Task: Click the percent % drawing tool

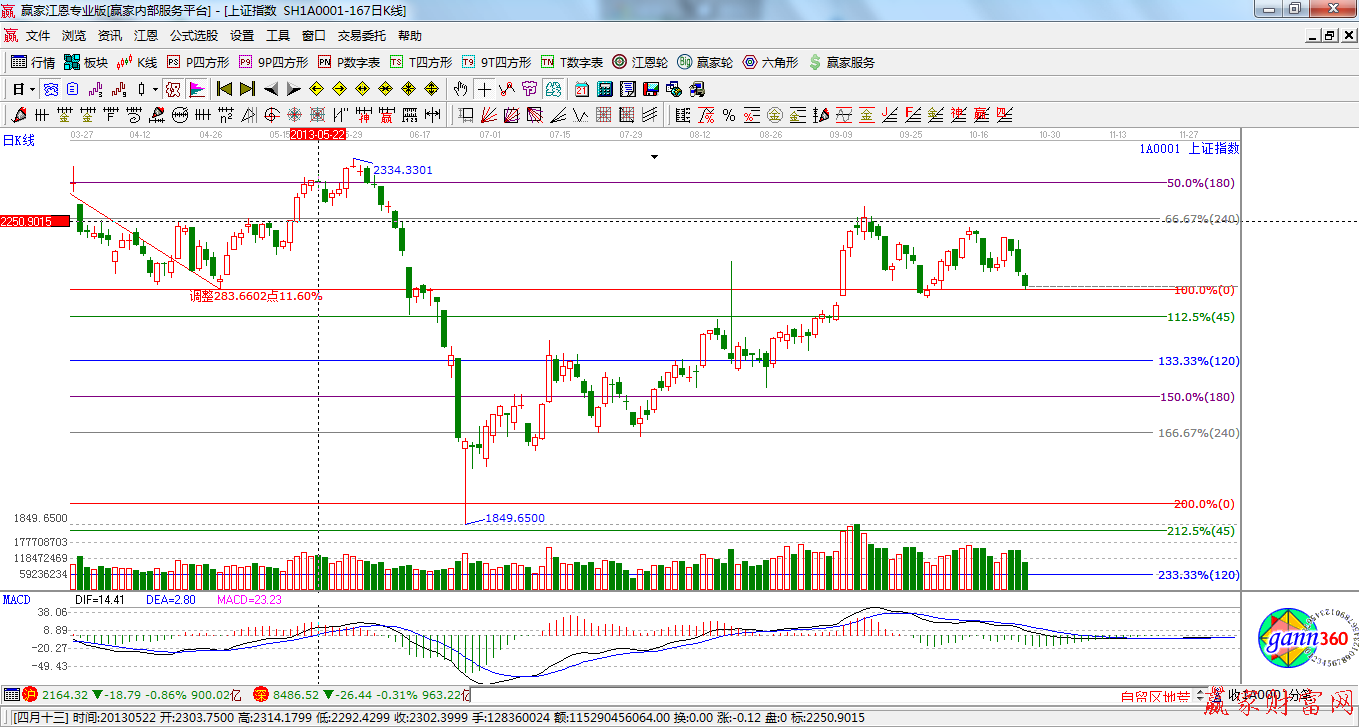Action: click(x=729, y=115)
